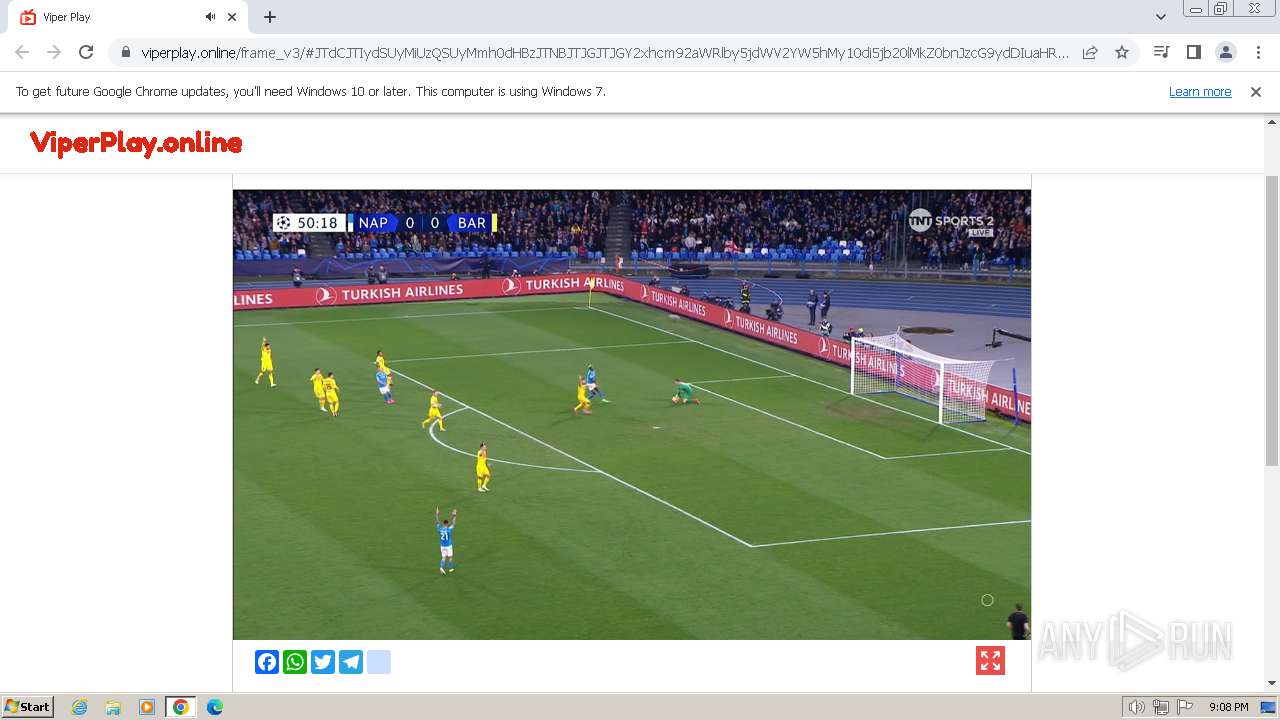This screenshot has width=1280, height=720.
Task: Open system volume control tray icon
Action: (1137, 707)
